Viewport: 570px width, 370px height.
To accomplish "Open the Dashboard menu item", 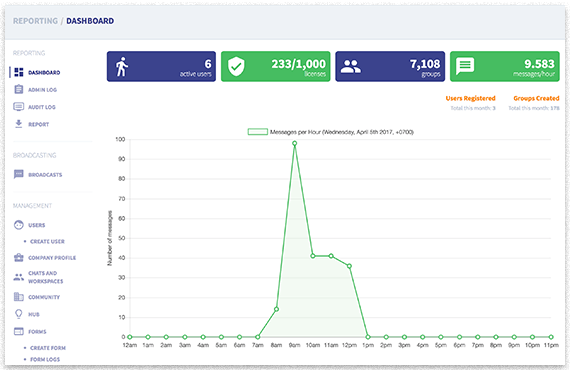I will (44, 72).
